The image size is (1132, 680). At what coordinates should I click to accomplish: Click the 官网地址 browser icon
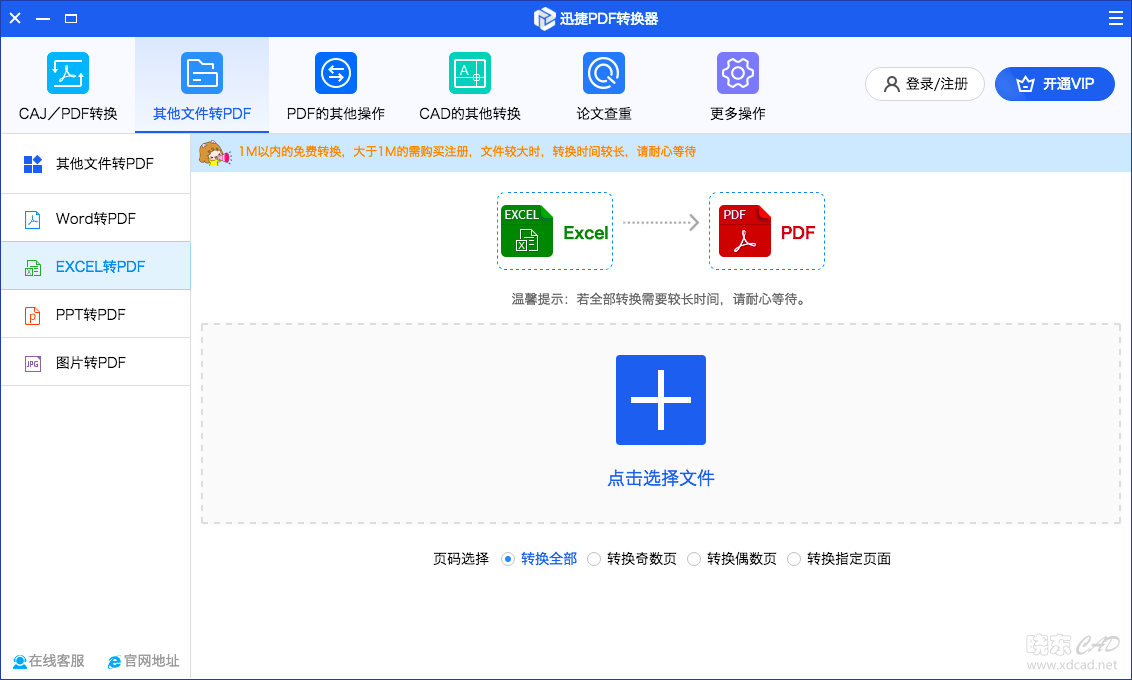[x=114, y=662]
